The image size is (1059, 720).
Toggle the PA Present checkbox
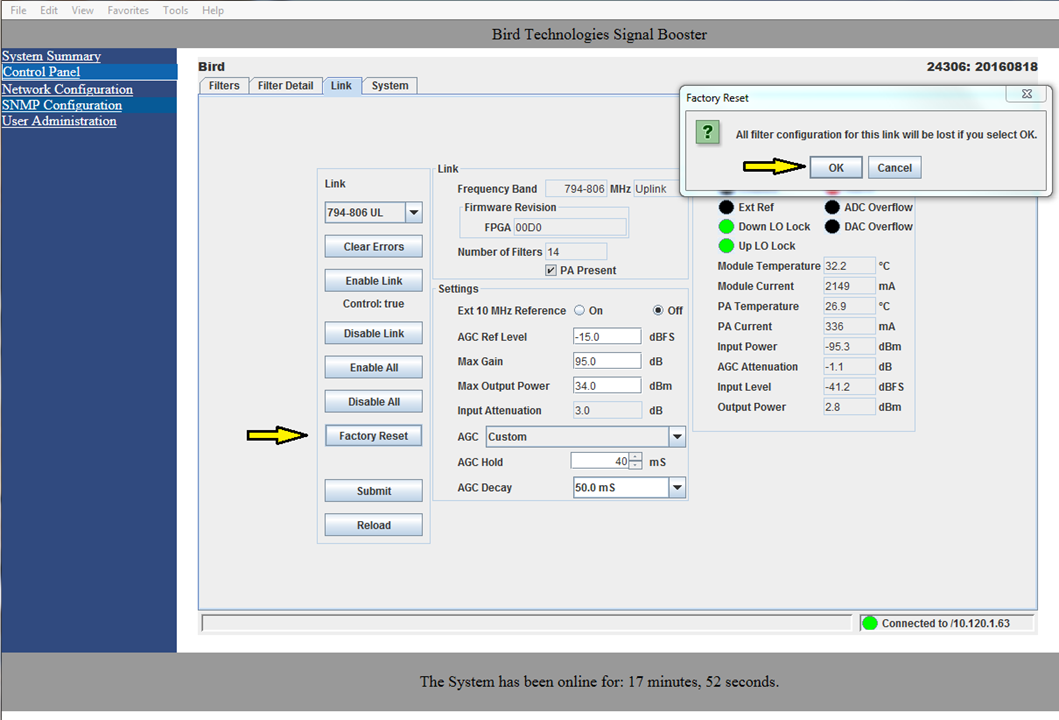(x=550, y=270)
